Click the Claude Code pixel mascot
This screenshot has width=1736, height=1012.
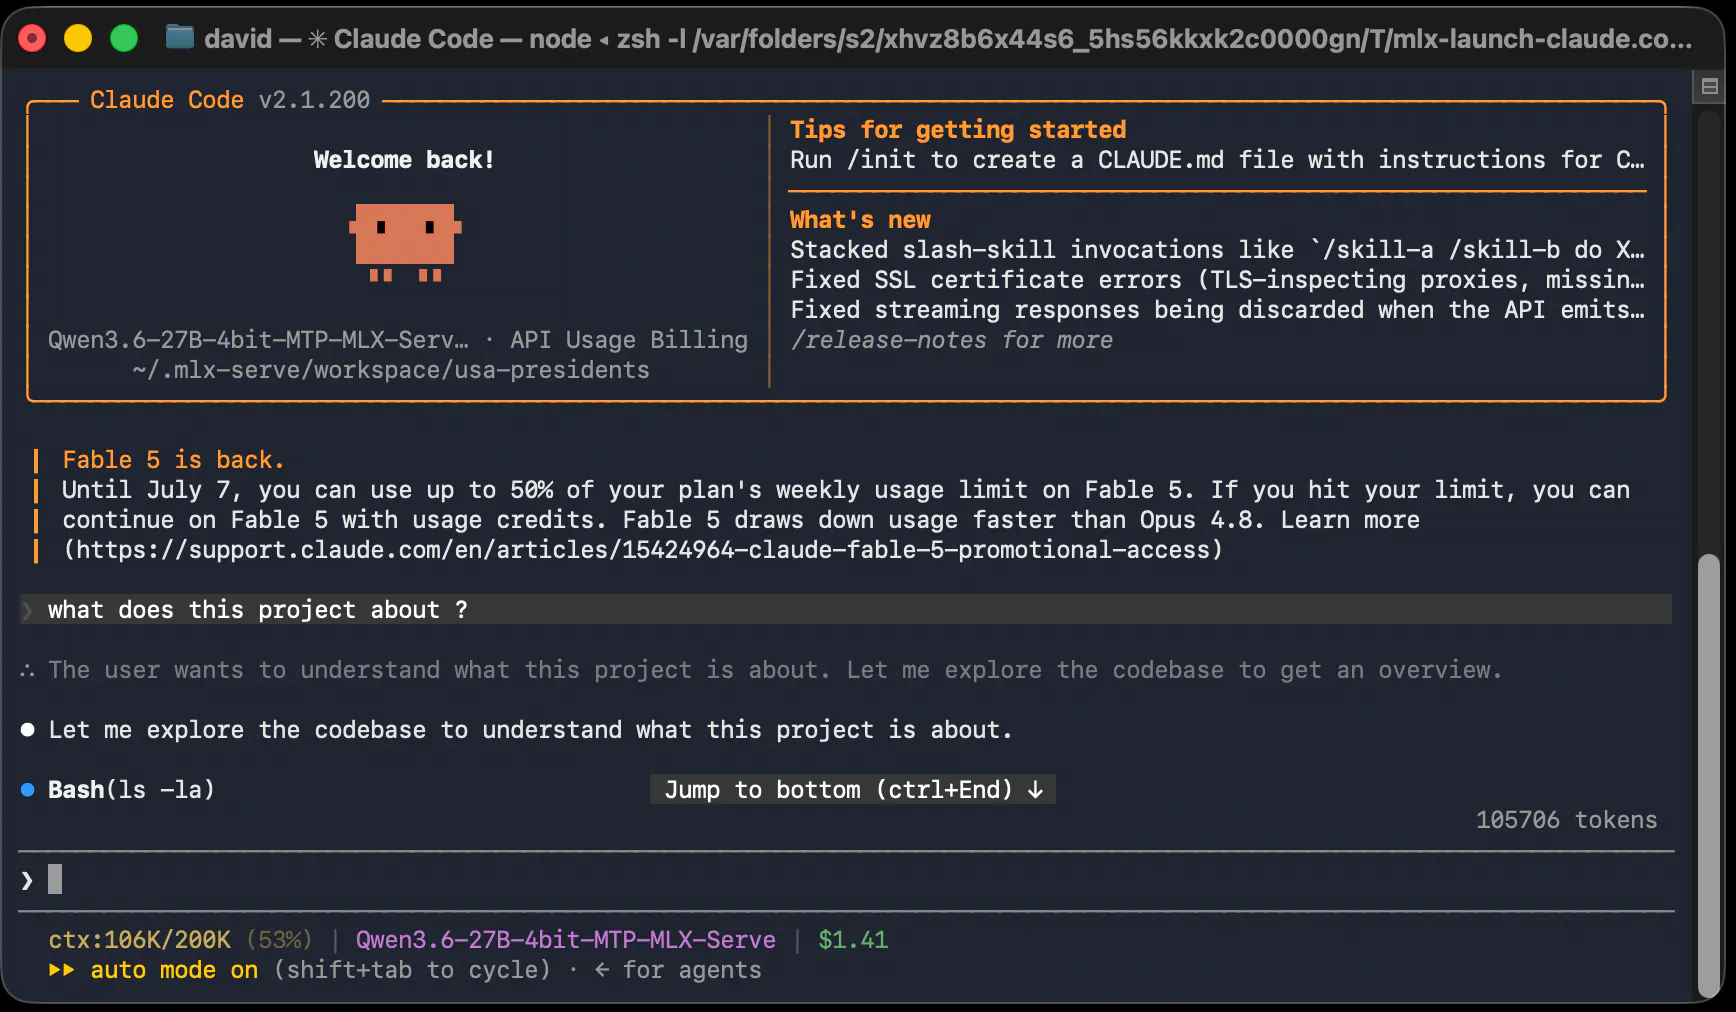(x=405, y=242)
